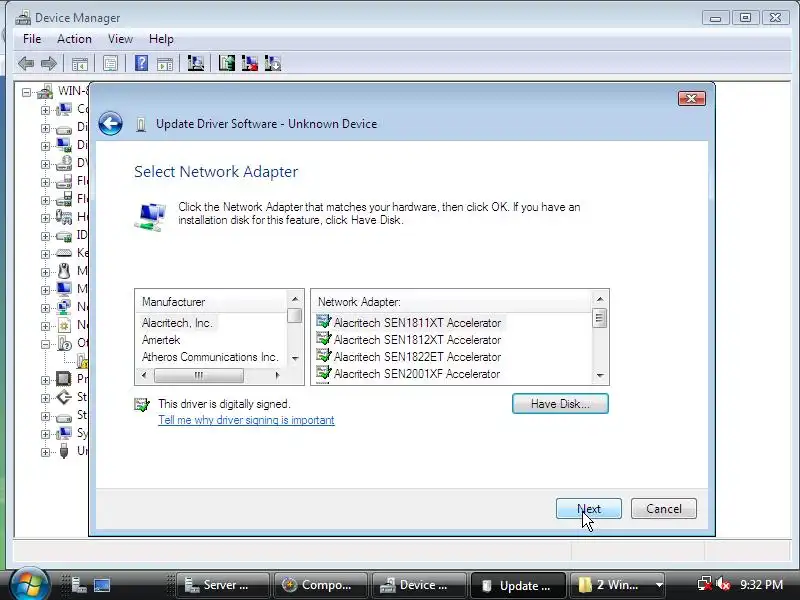
Task: Collapse the Other devices node
Action: (45, 344)
